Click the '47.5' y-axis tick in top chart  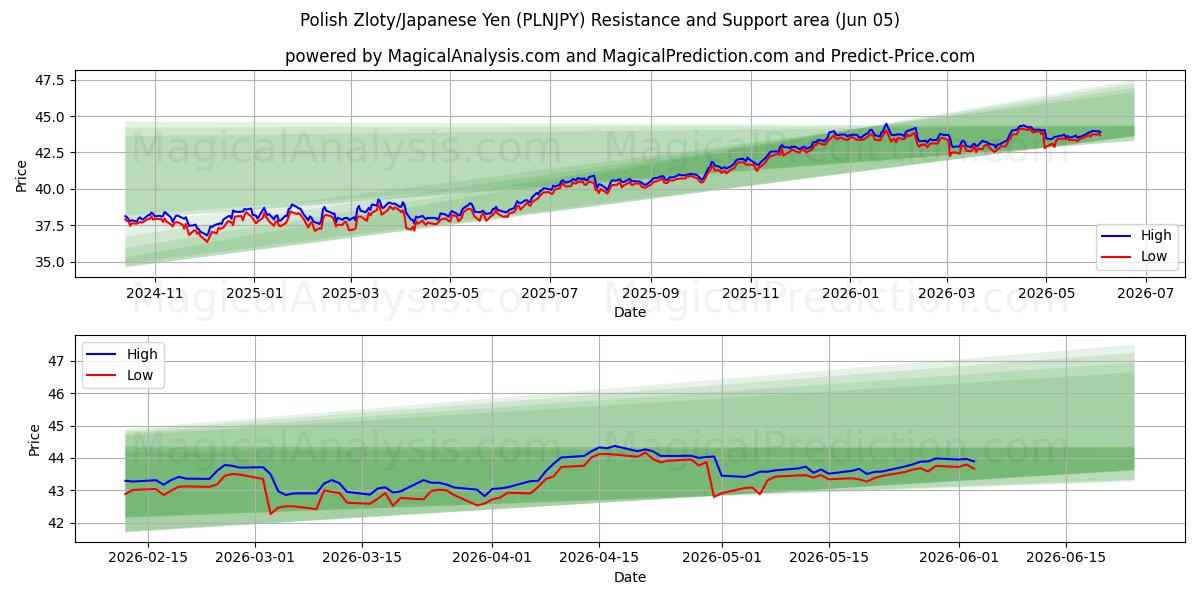51,80
